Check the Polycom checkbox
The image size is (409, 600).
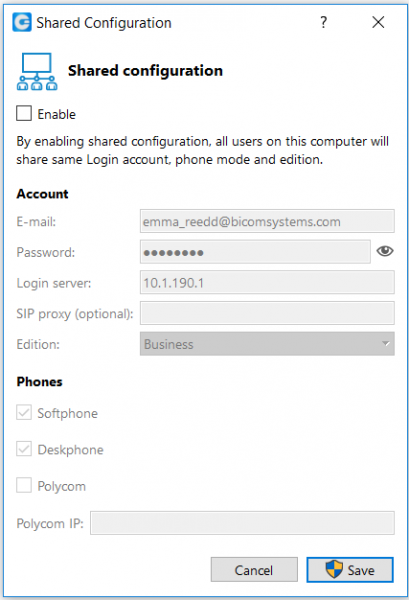pos(24,485)
